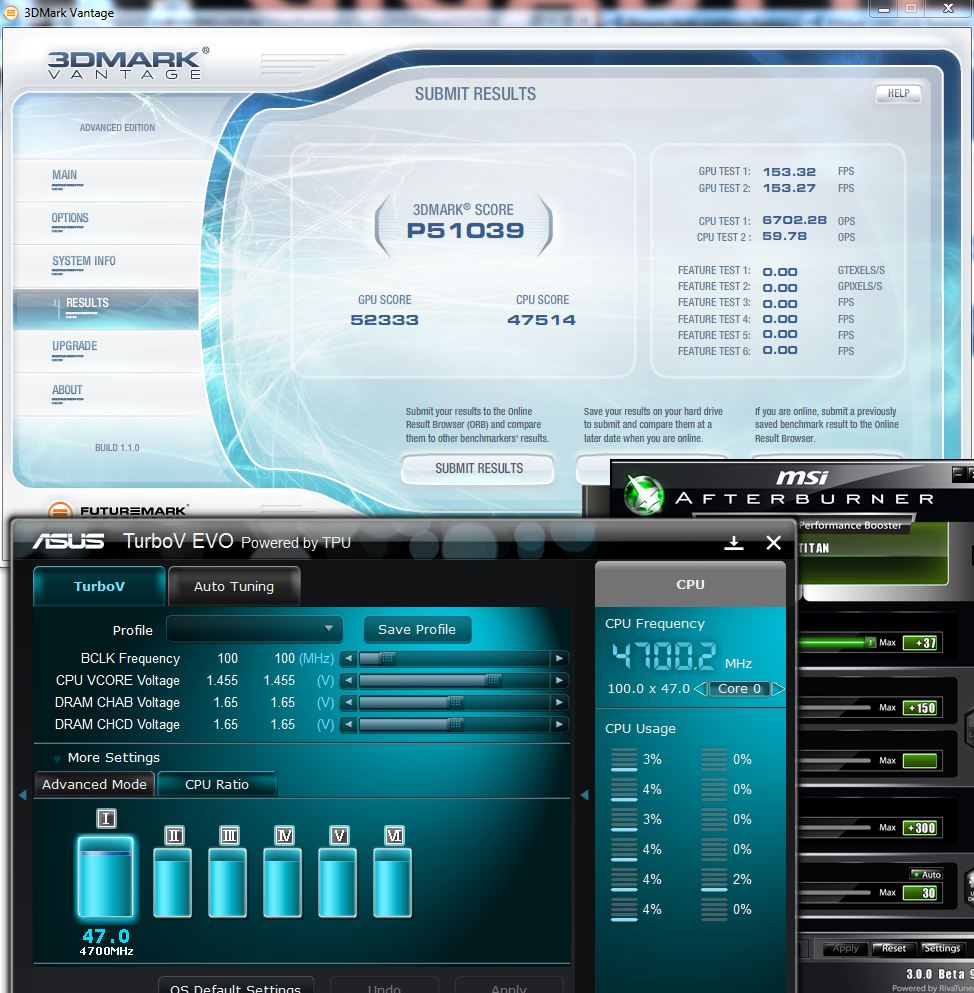
Task: Go to previous core with arrow left of Core 0
Action: 700,688
